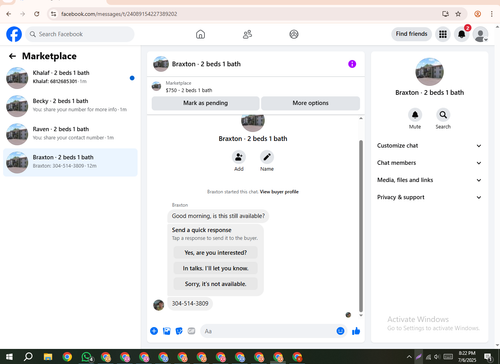
Task: Open View buyer profile link
Action: pos(279,192)
